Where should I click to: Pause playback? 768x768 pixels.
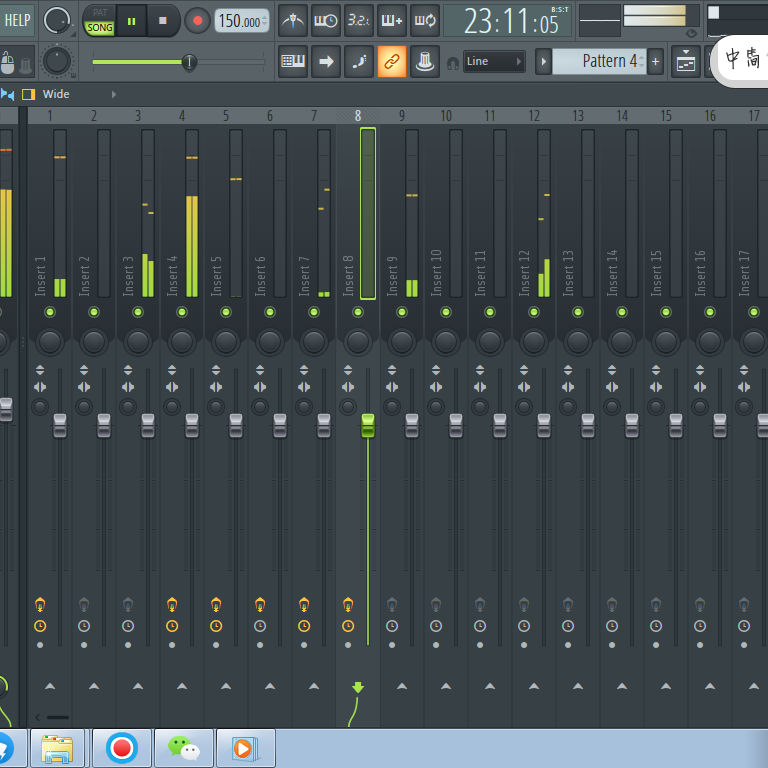131,21
